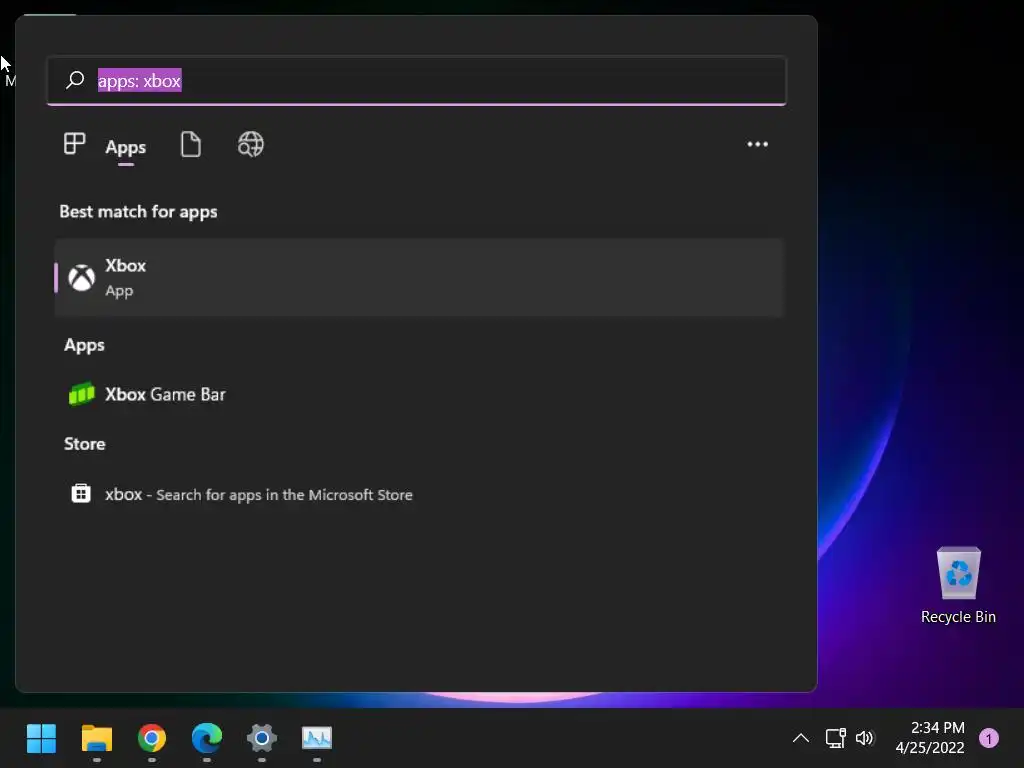Click the search magnifier icon

coord(75,80)
